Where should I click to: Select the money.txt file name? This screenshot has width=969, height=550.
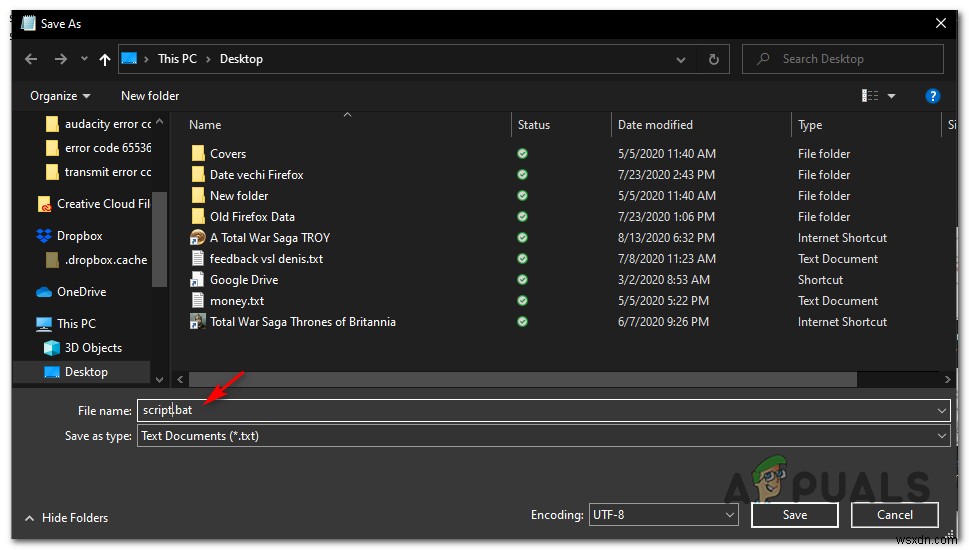point(237,301)
